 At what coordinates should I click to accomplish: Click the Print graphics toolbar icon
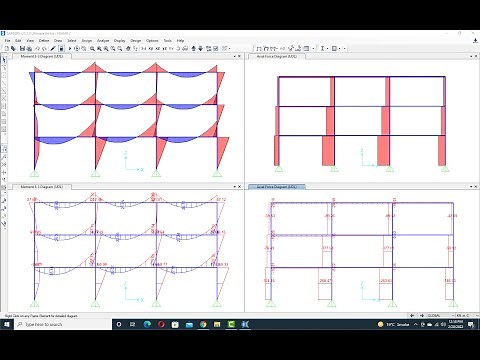point(29,48)
